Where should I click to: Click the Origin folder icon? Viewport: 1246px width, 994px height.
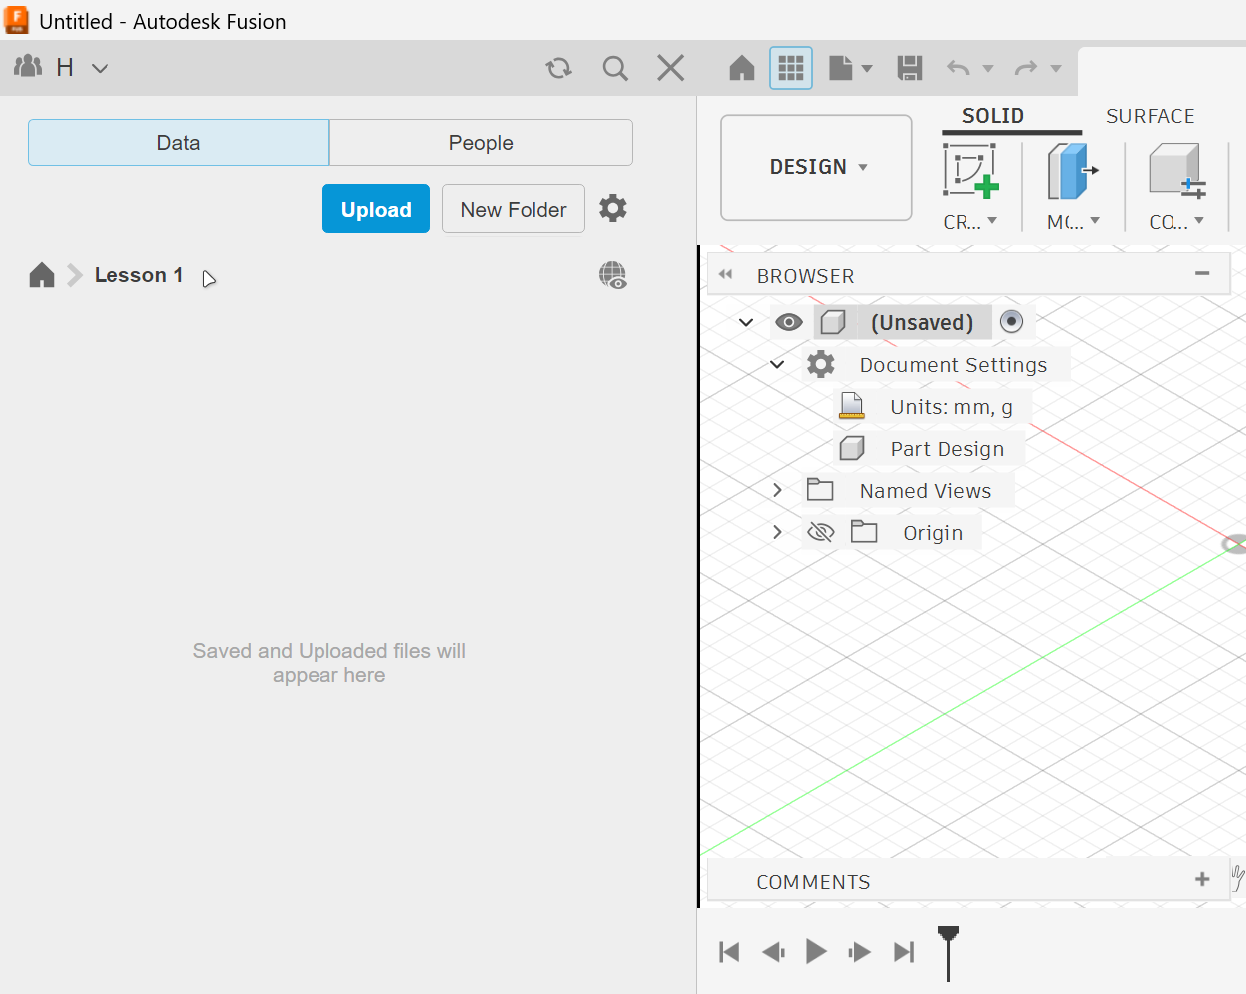tap(864, 531)
